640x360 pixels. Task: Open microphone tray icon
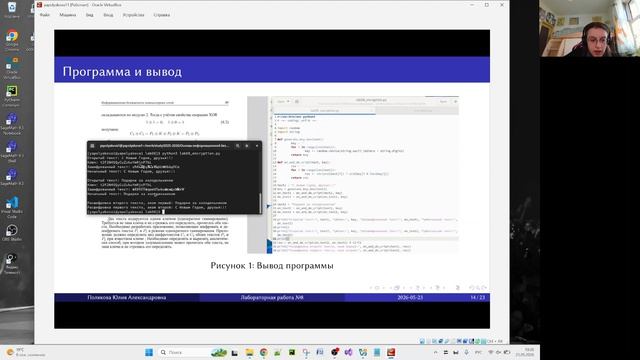[x=467, y=352]
